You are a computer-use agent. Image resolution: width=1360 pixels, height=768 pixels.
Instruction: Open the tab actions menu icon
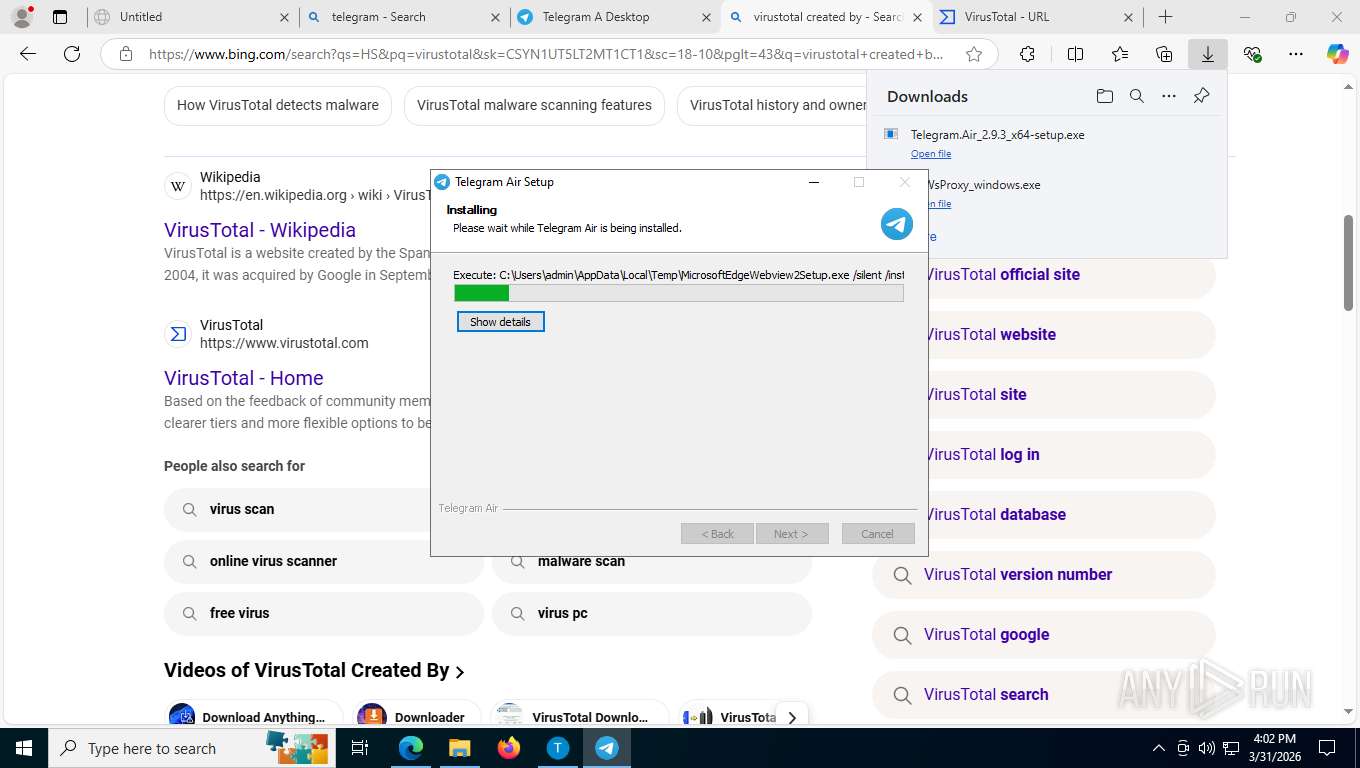pyautogui.click(x=60, y=17)
